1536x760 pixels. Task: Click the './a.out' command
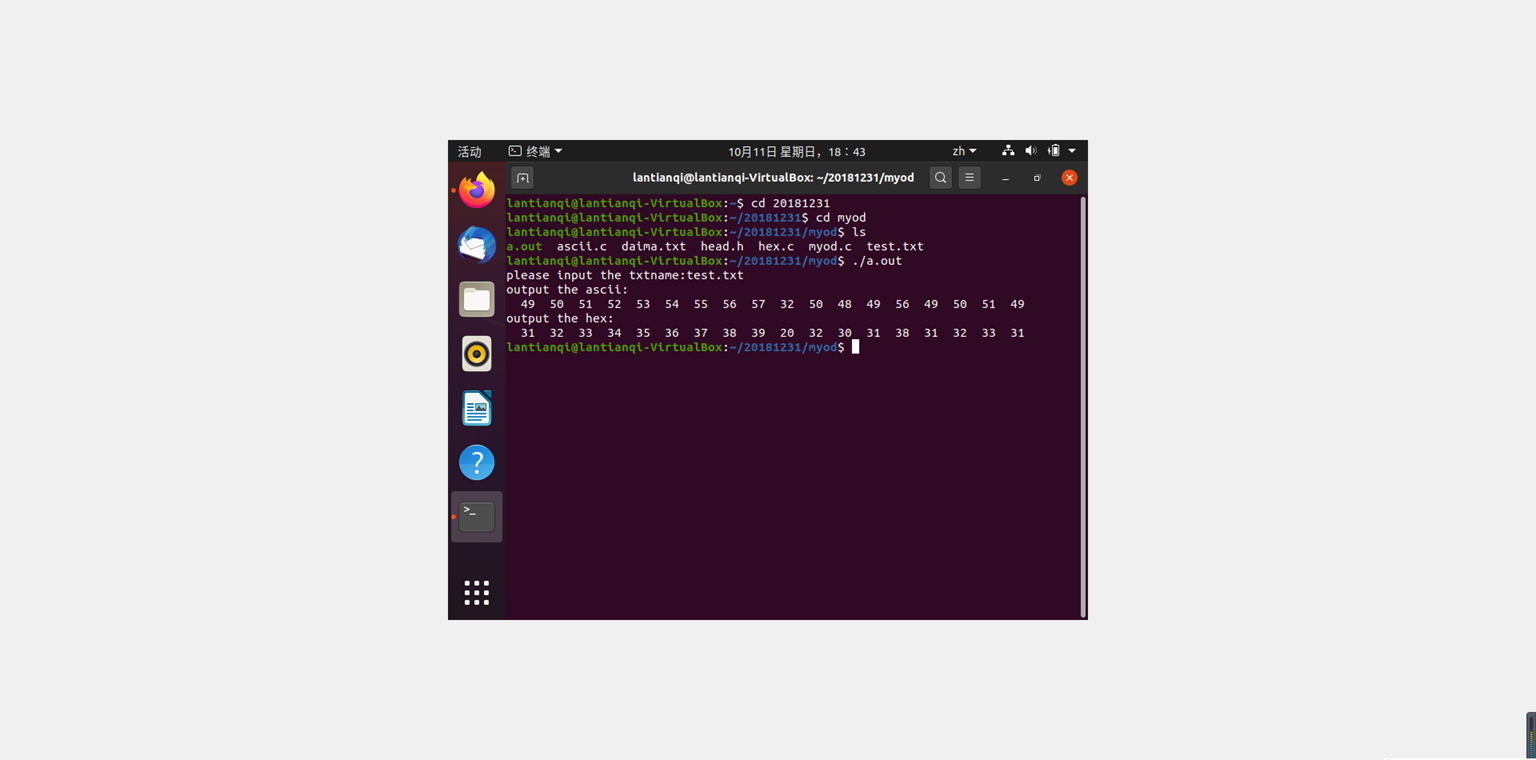(877, 261)
